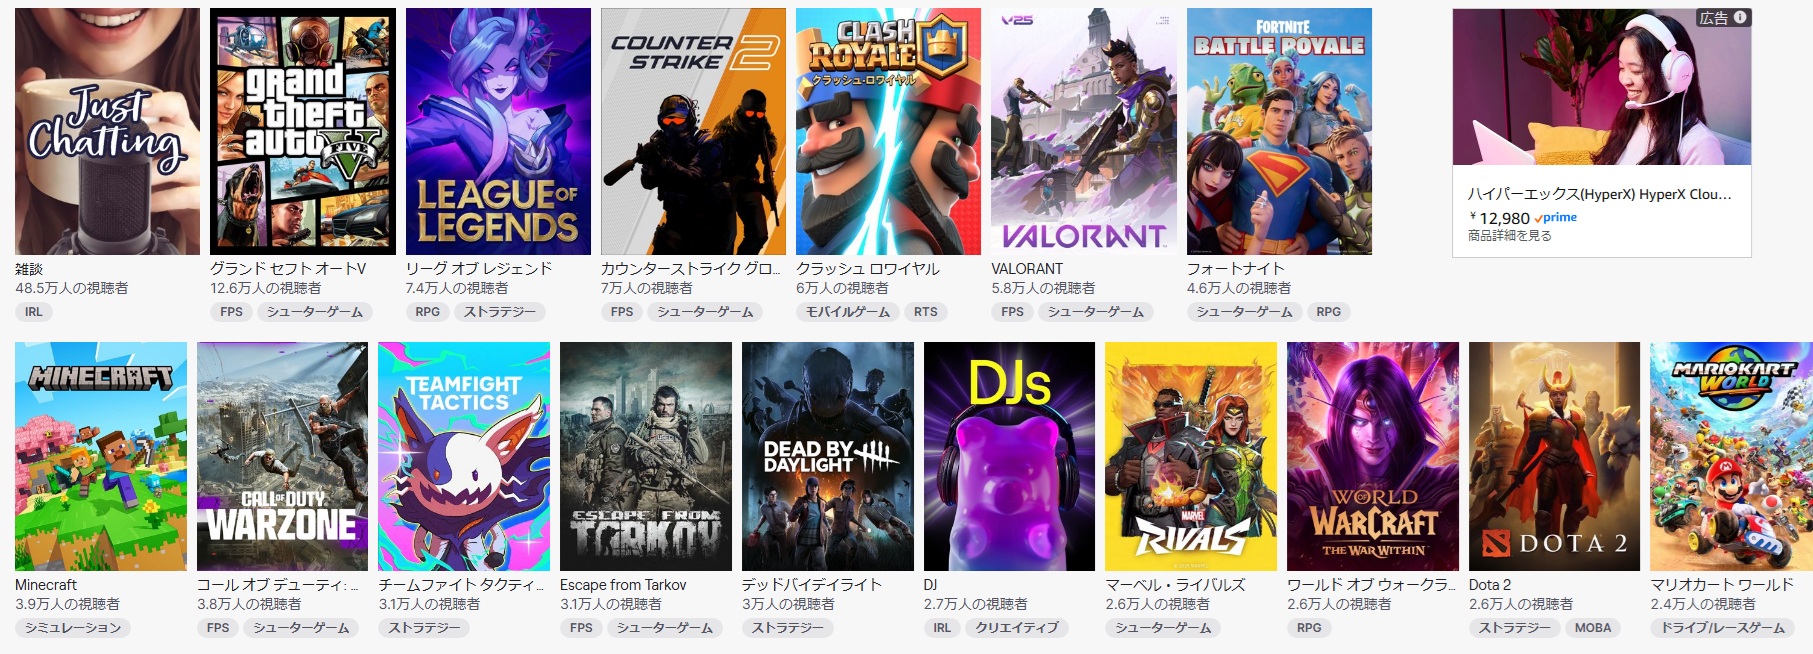
Task: Open the Grand Theft Auto V cover art
Action: point(302,131)
